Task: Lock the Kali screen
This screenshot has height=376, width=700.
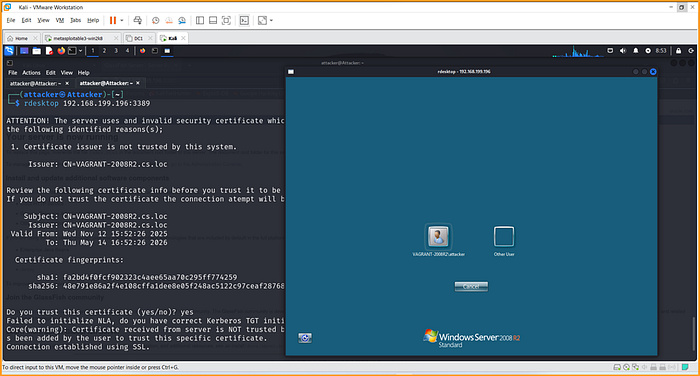Action: [x=679, y=51]
